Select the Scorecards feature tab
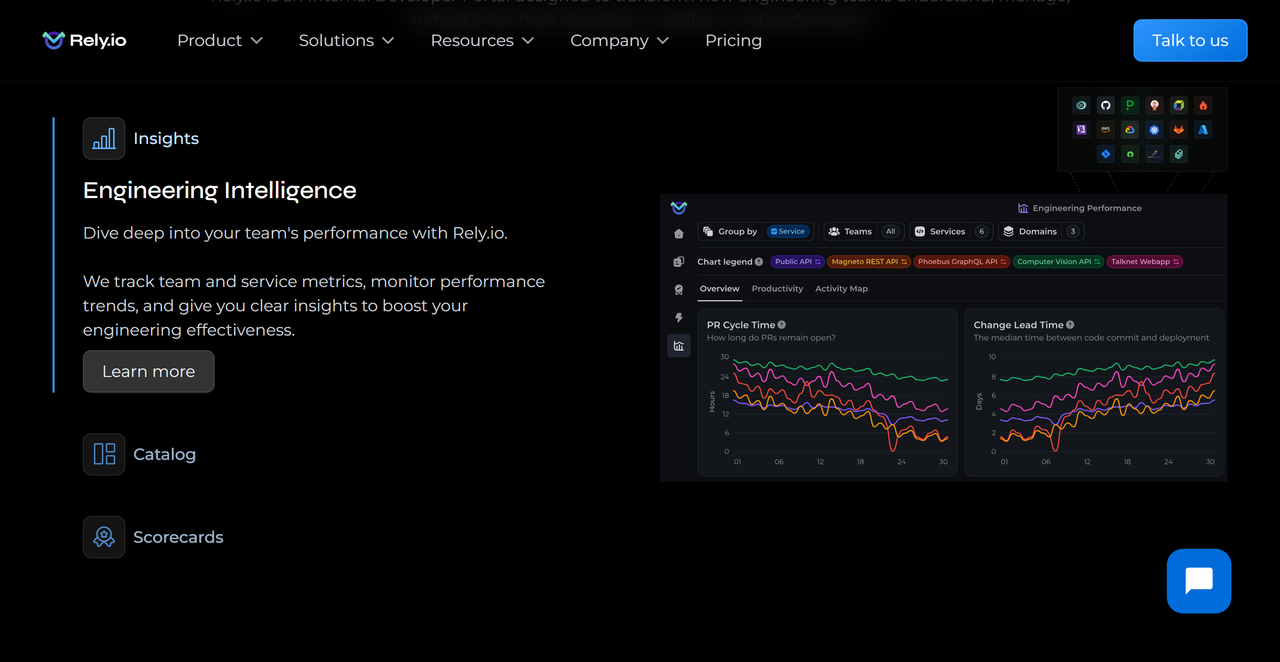 154,537
